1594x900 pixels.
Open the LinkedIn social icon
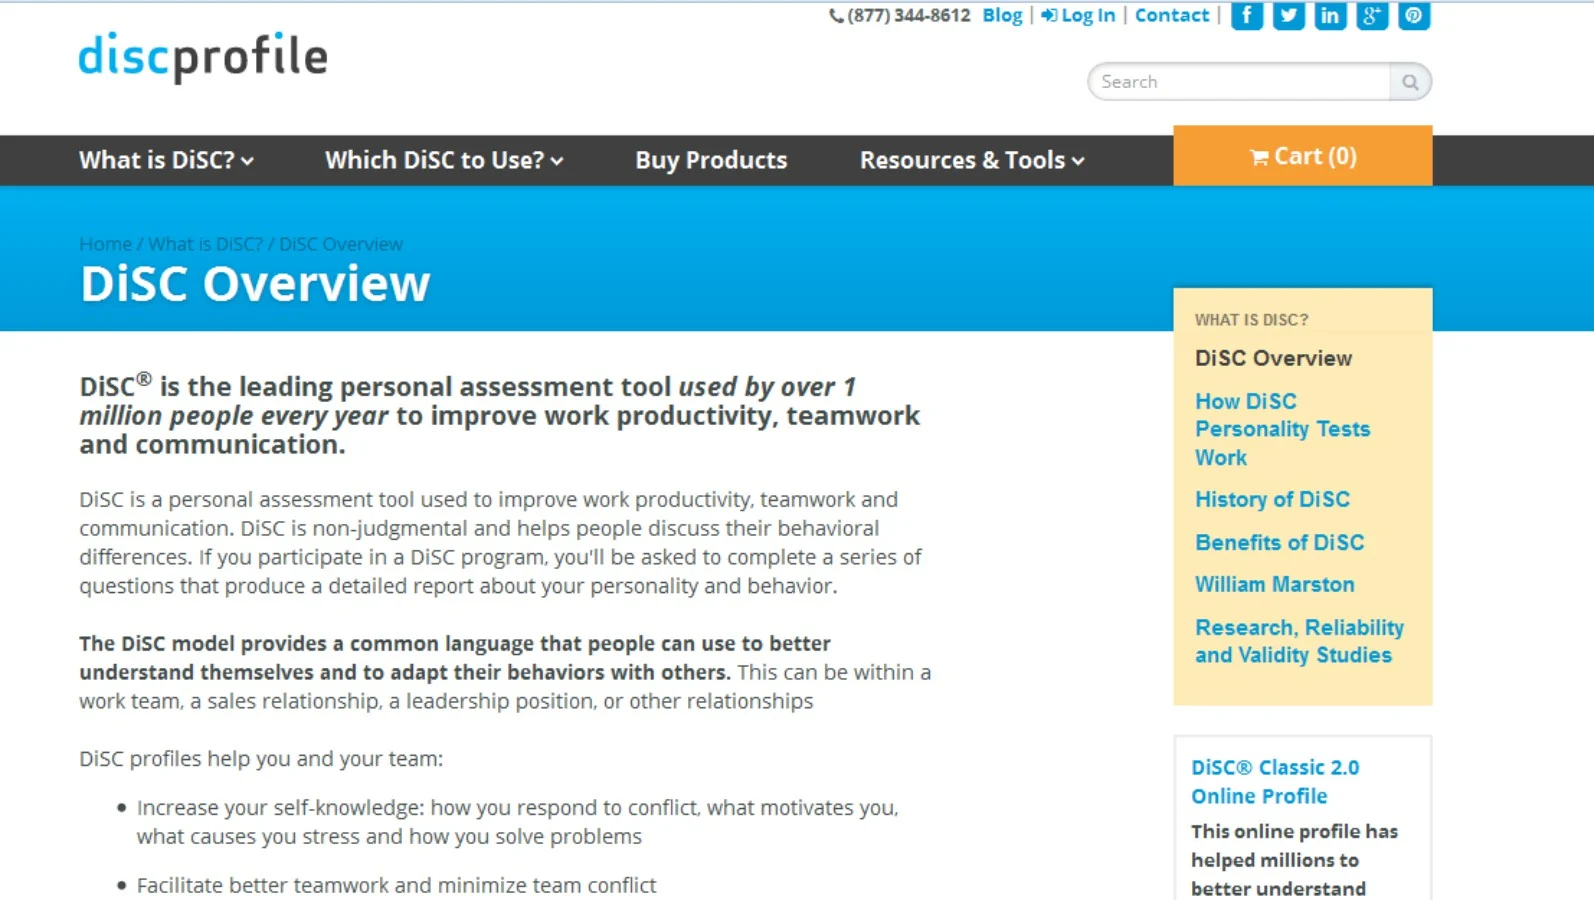(1330, 15)
